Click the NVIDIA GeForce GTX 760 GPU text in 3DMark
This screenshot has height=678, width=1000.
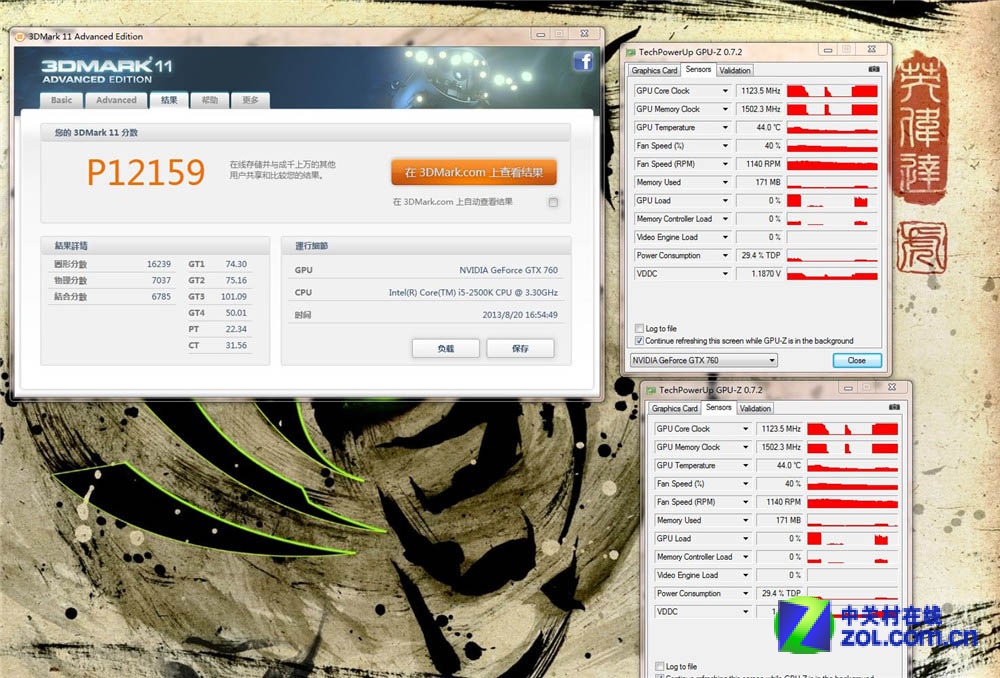(508, 270)
